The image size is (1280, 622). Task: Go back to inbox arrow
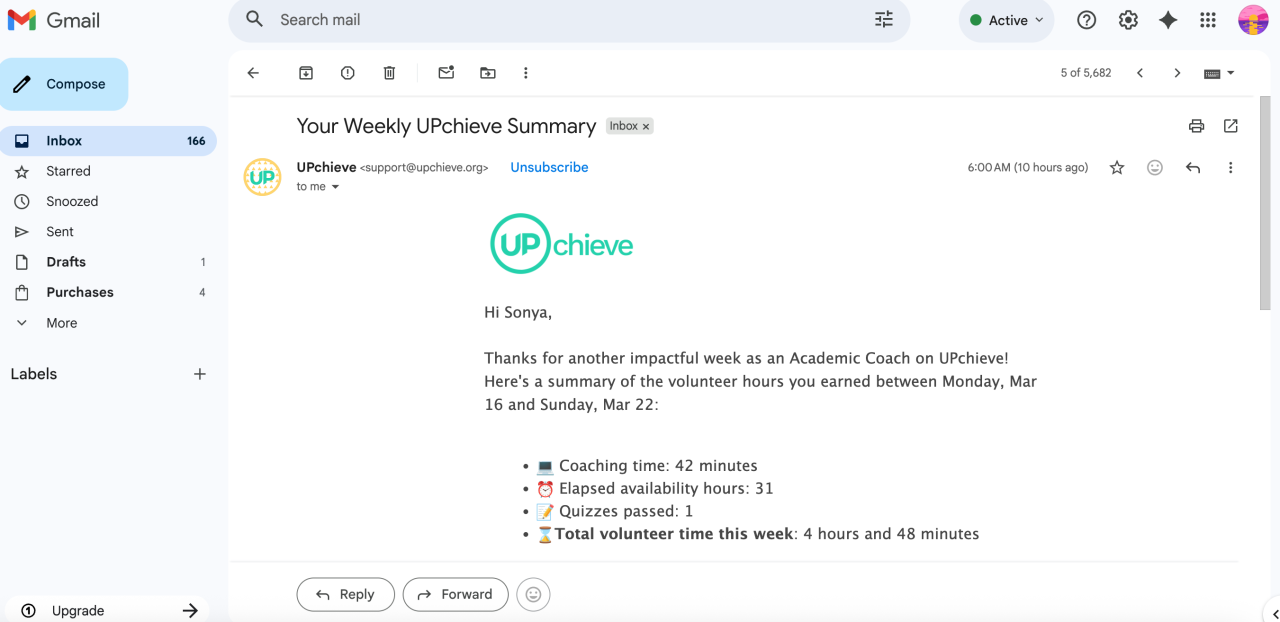(253, 73)
